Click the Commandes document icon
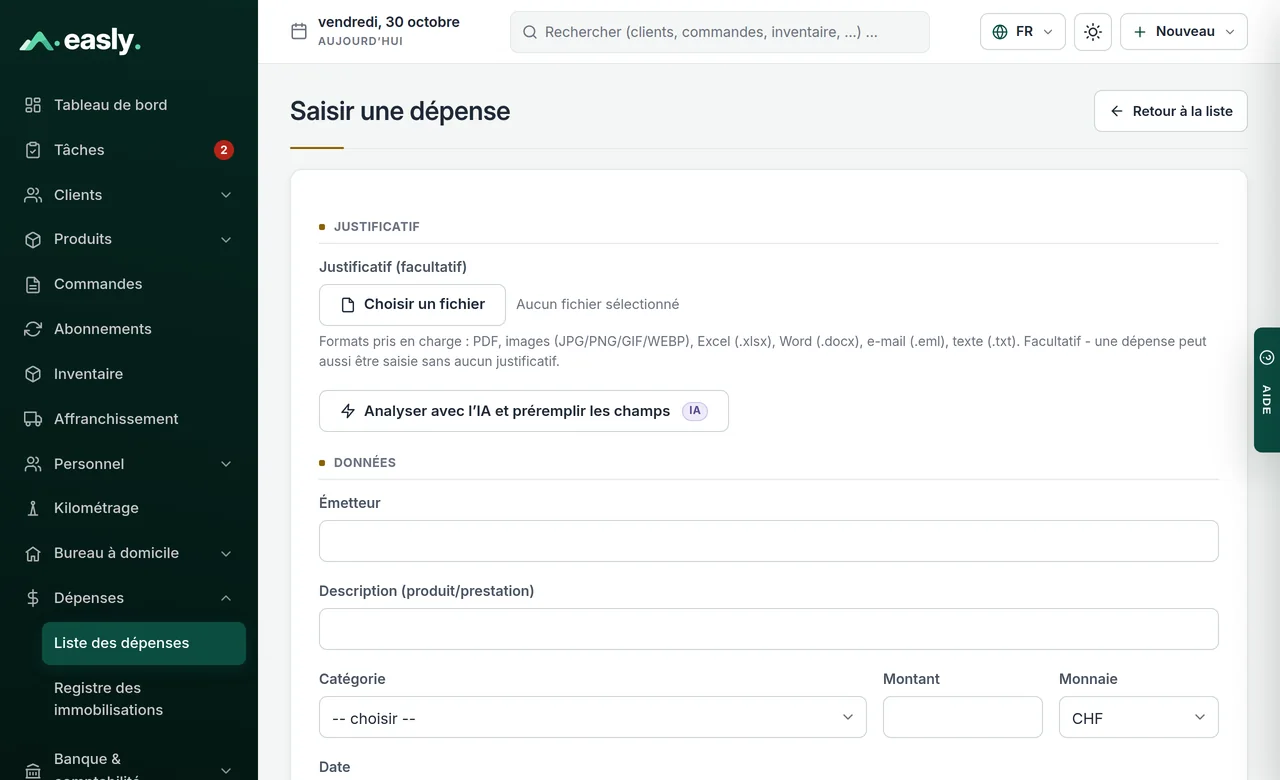Screen dimensions: 1280x780 pyautogui.click(x=33, y=284)
